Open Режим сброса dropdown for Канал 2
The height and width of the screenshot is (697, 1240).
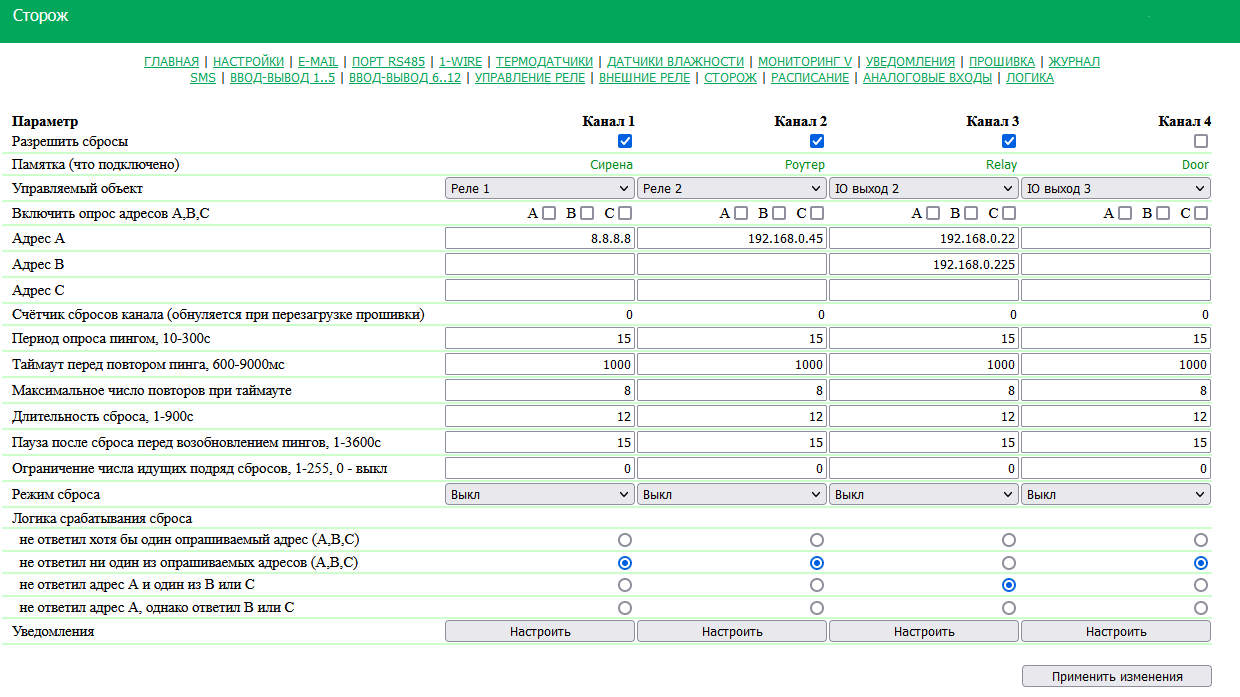731,494
